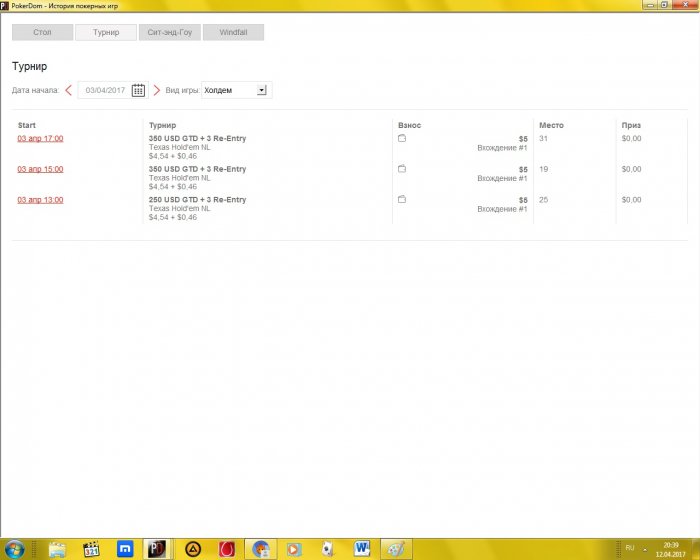Viewport: 700px width, 560px height.
Task: Switch to the Стол tab
Action: pyautogui.click(x=42, y=32)
